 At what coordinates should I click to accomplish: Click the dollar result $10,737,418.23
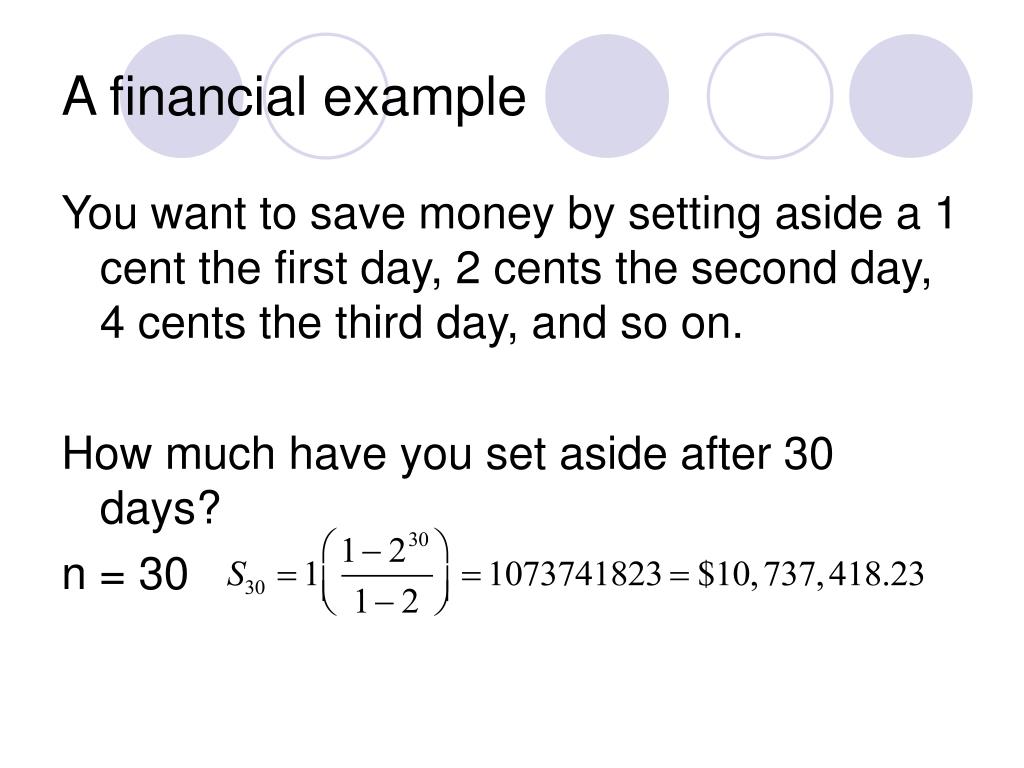pyautogui.click(x=810, y=575)
